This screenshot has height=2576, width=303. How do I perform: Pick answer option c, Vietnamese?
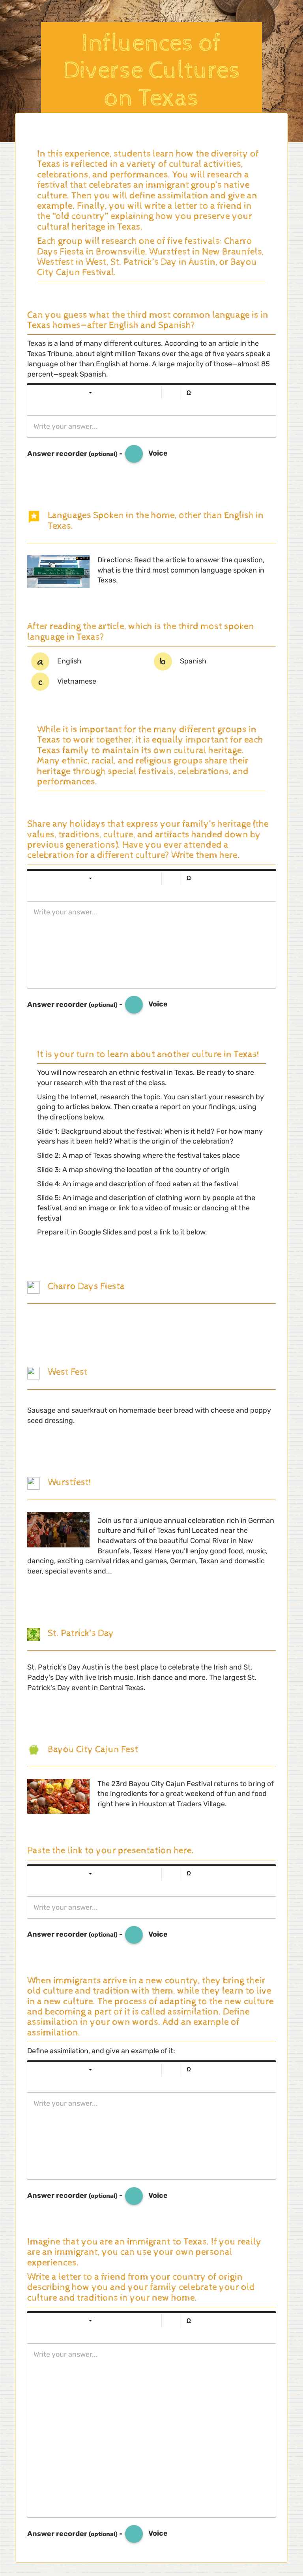click(x=40, y=682)
